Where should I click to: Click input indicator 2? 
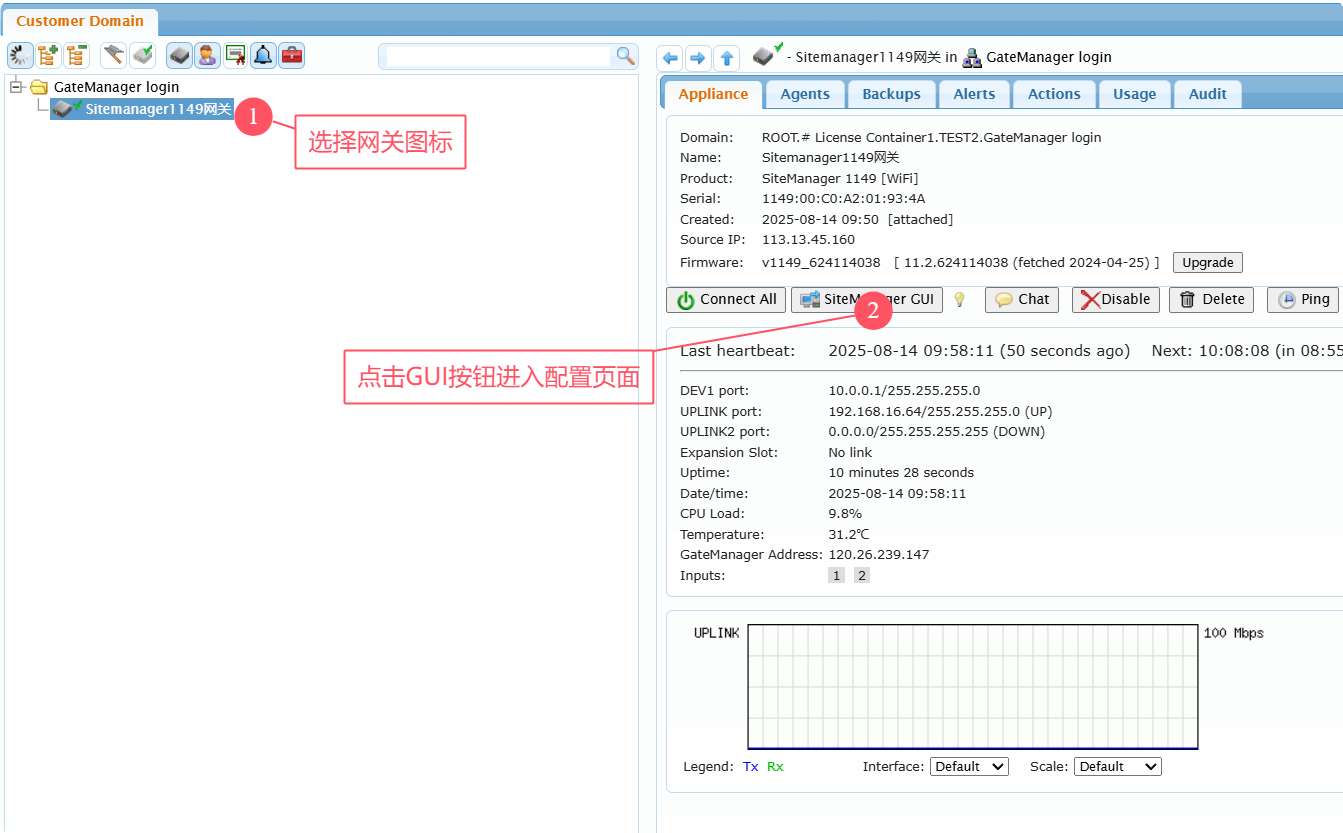click(x=862, y=575)
